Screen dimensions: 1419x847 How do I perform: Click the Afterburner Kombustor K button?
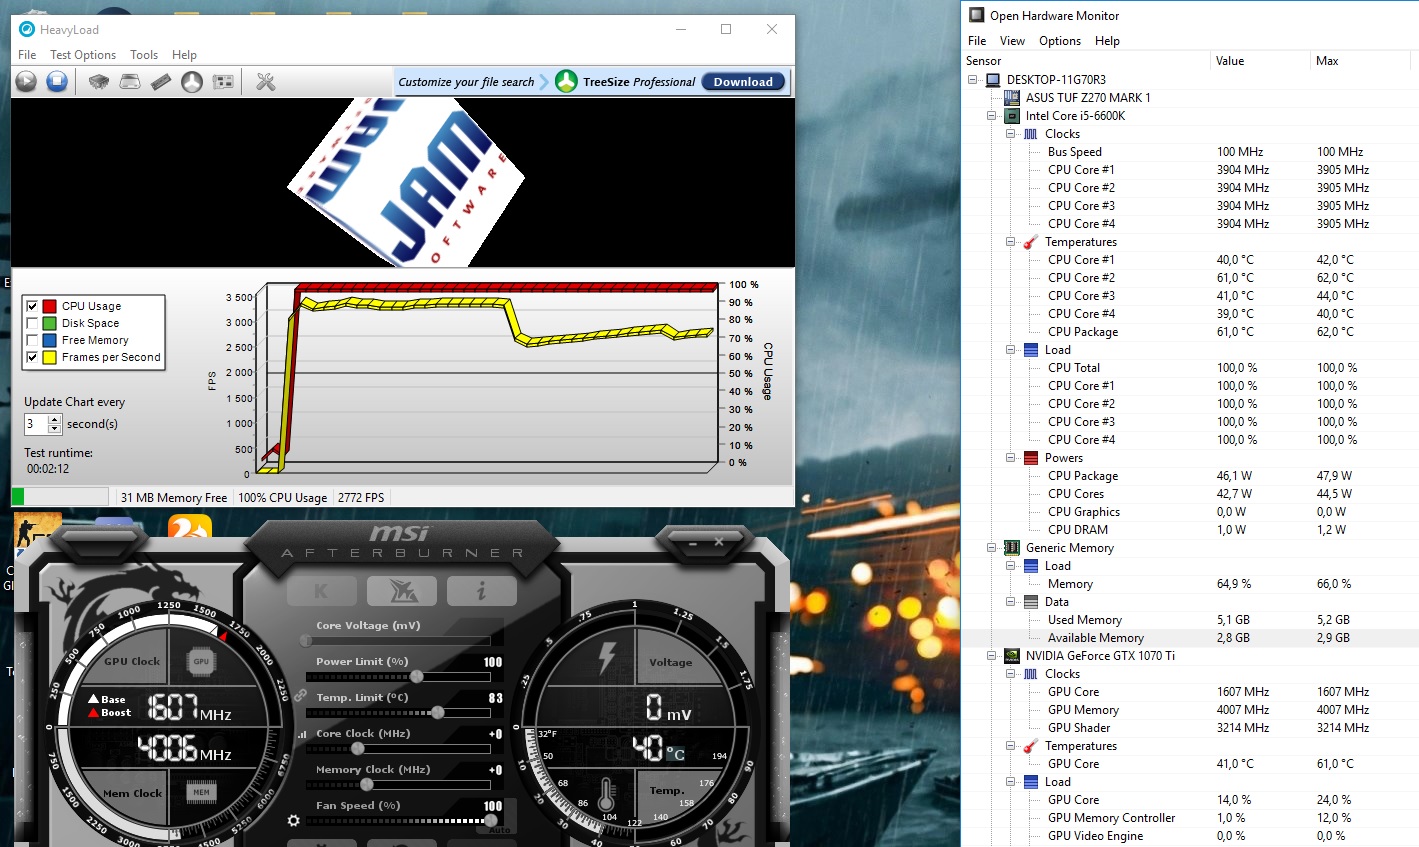click(x=321, y=591)
